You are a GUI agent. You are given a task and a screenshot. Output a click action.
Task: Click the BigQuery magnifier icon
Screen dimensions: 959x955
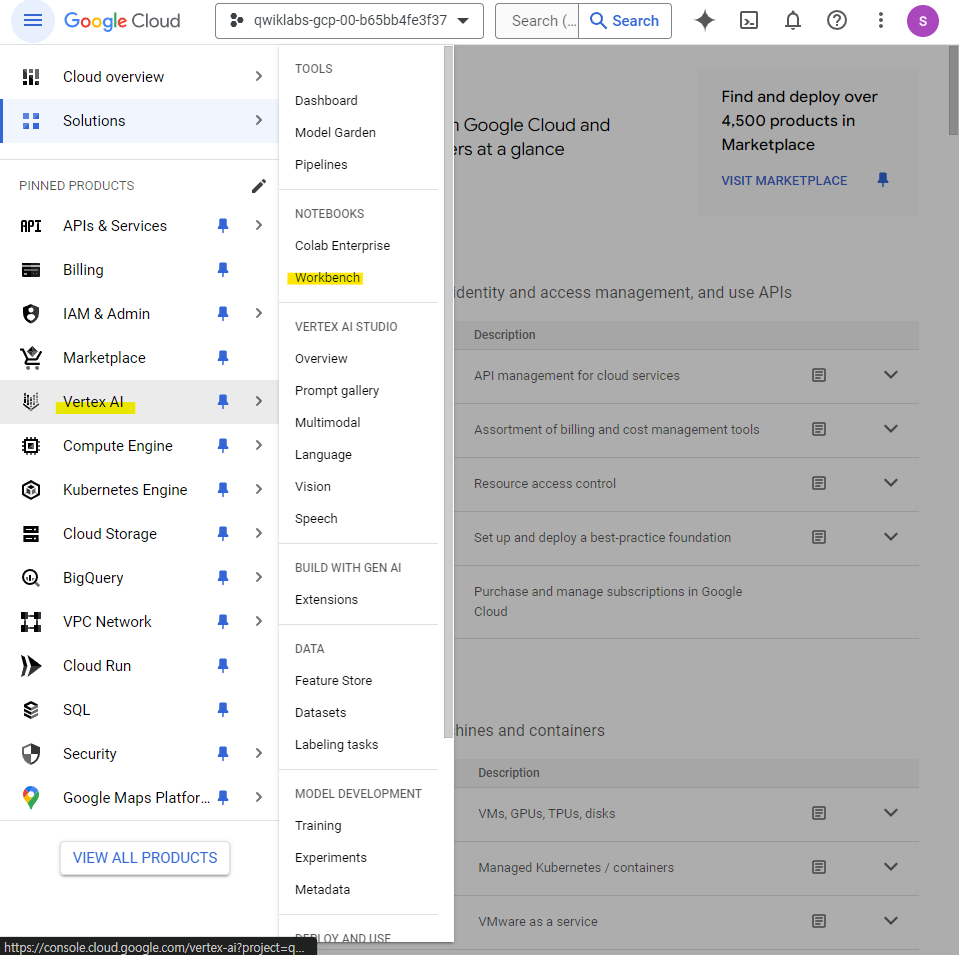[x=31, y=578]
